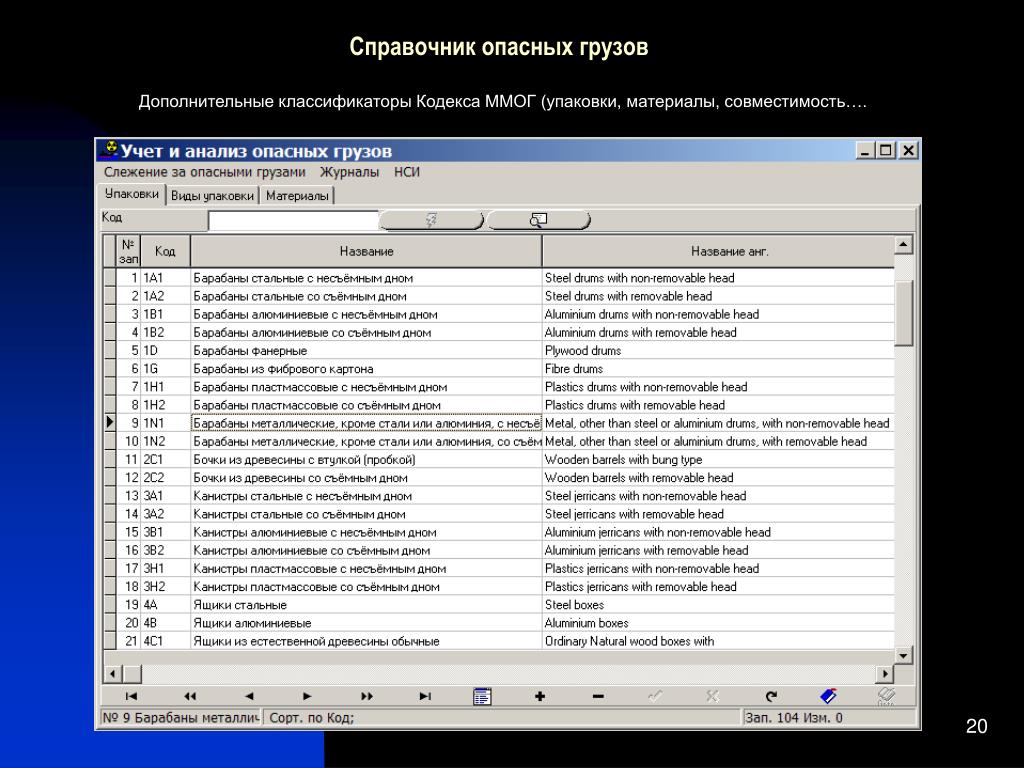
Task: Select the row with code 1B1
Action: 499,314
